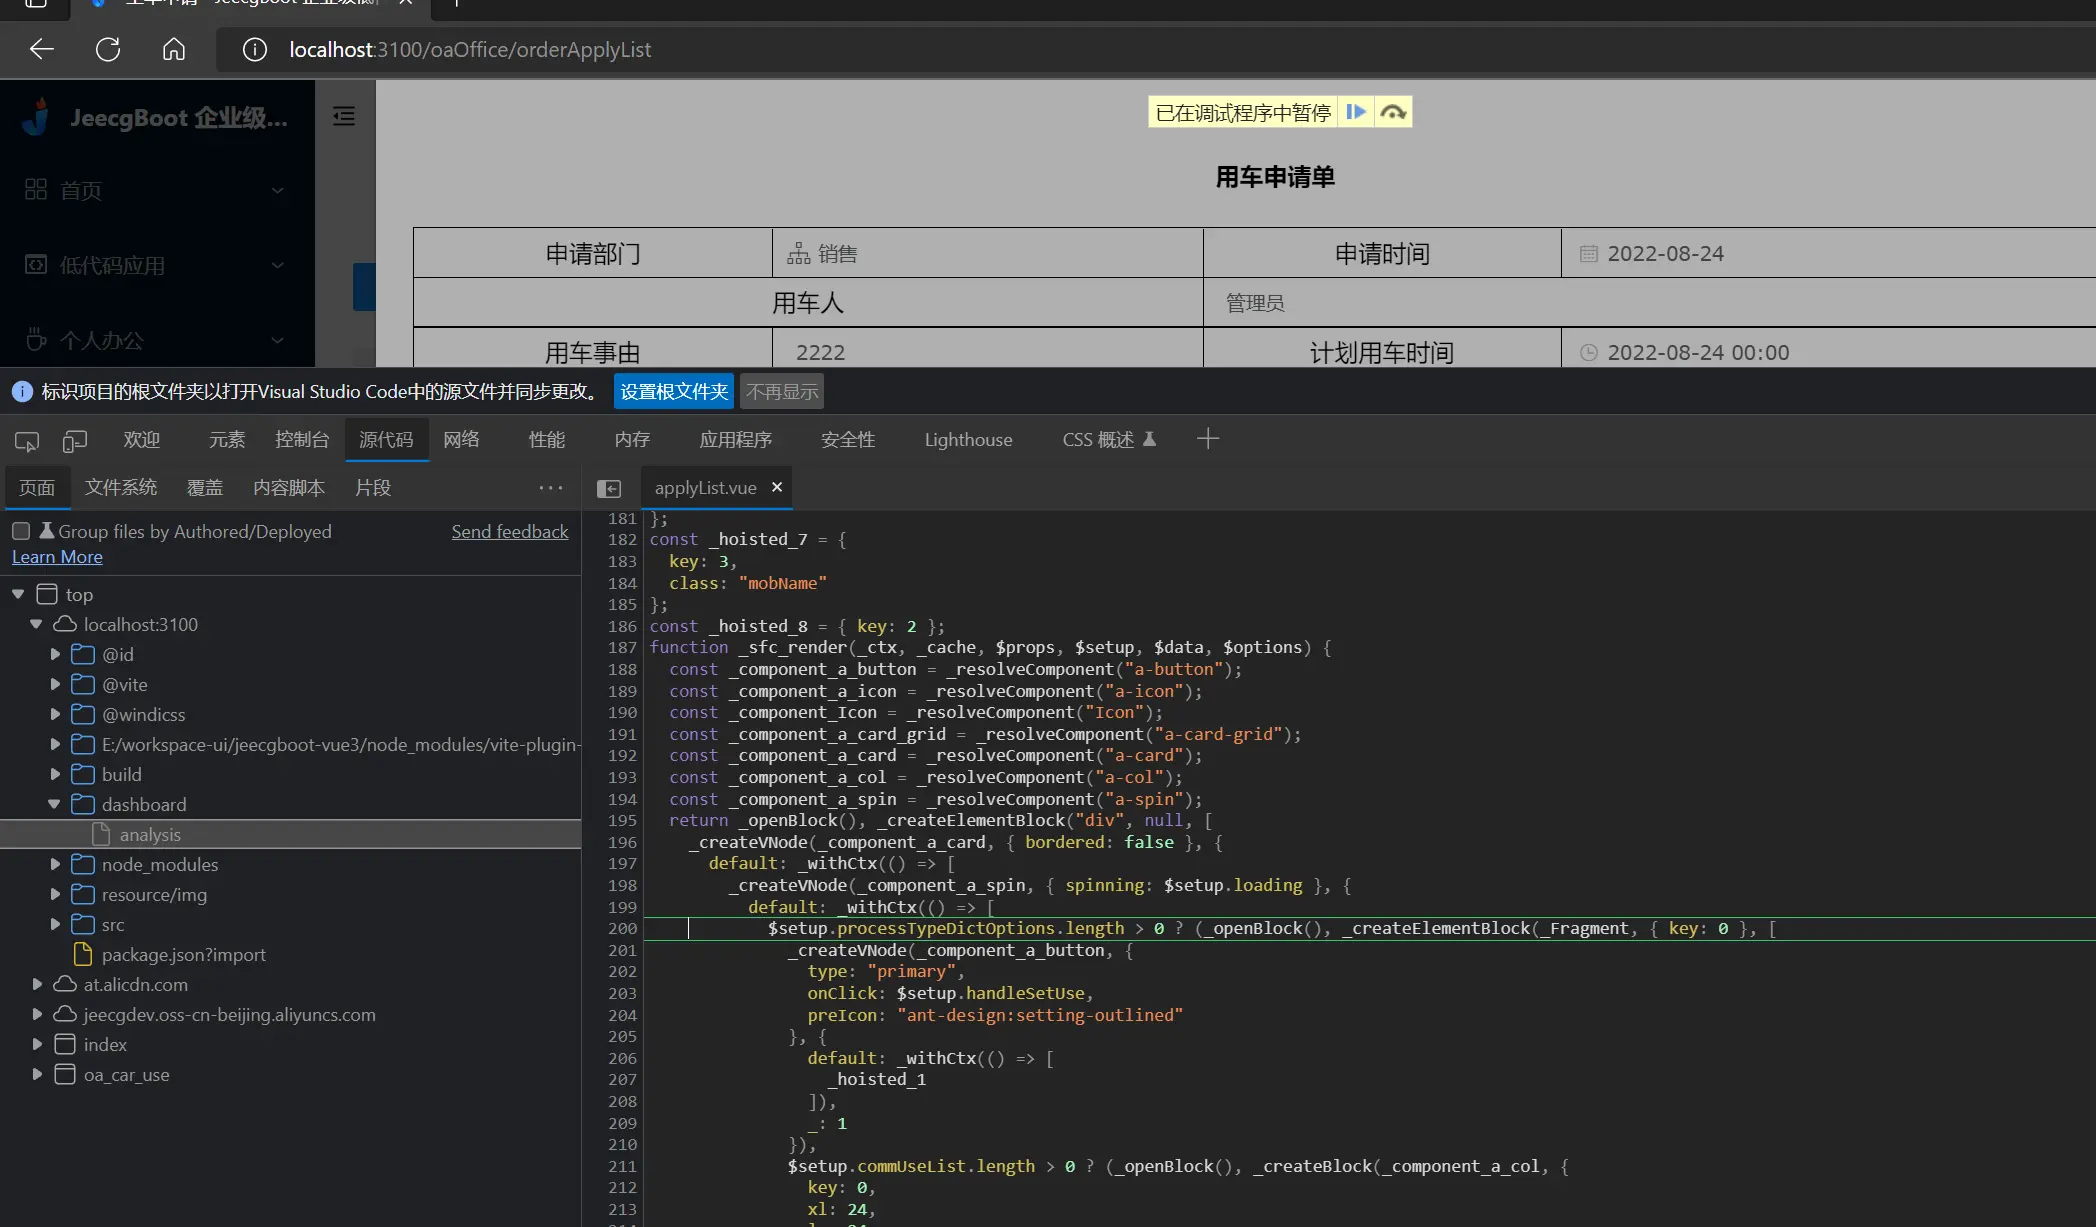2096x1227 pixels.
Task: Click the 覆盖 sidebar tab icon
Action: (x=204, y=486)
